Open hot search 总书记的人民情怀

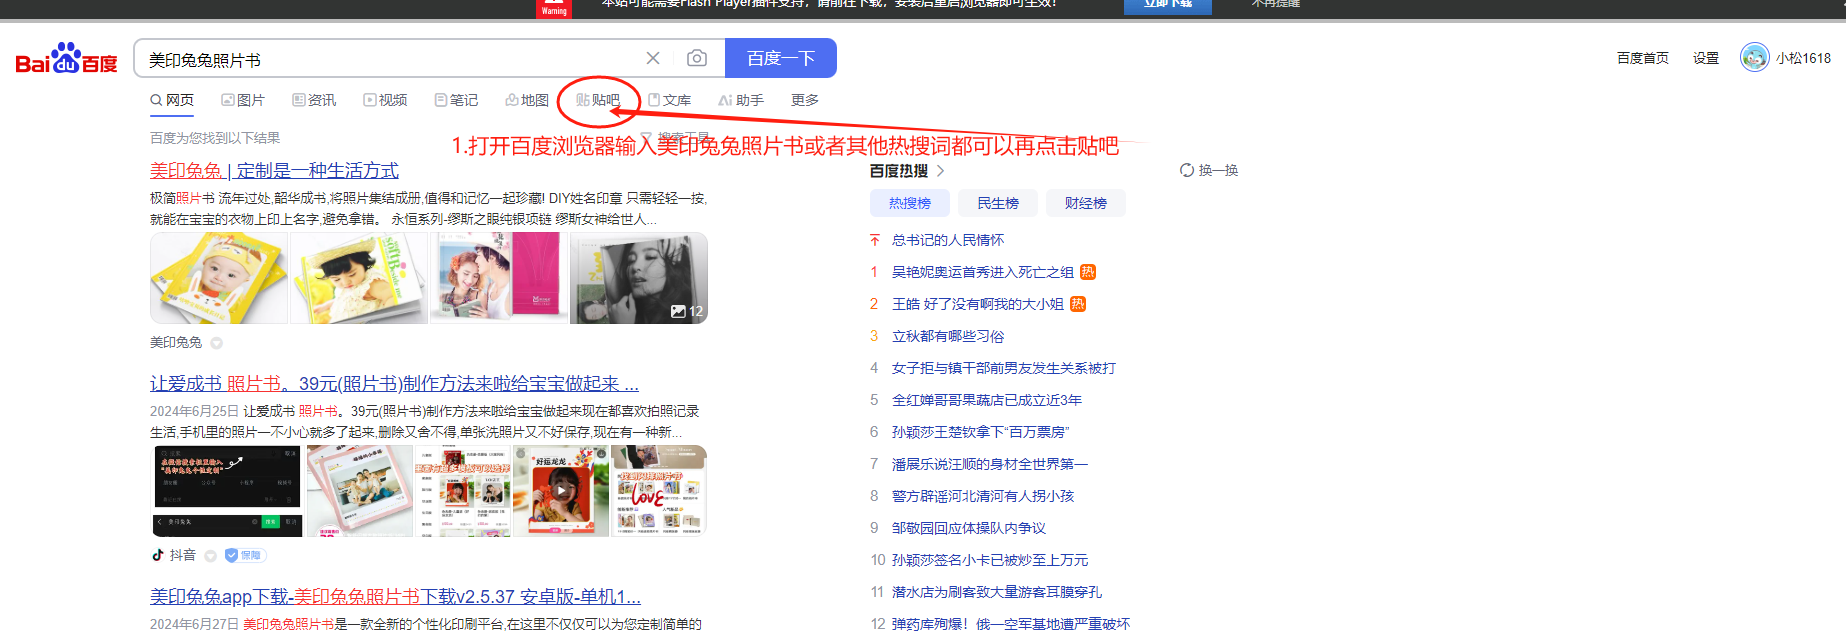click(x=948, y=240)
